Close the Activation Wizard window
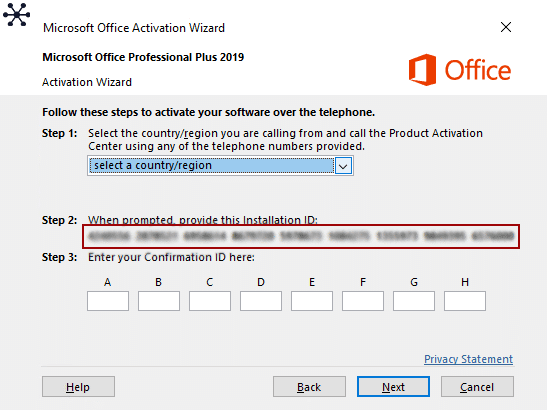The image size is (547, 410). (506, 27)
